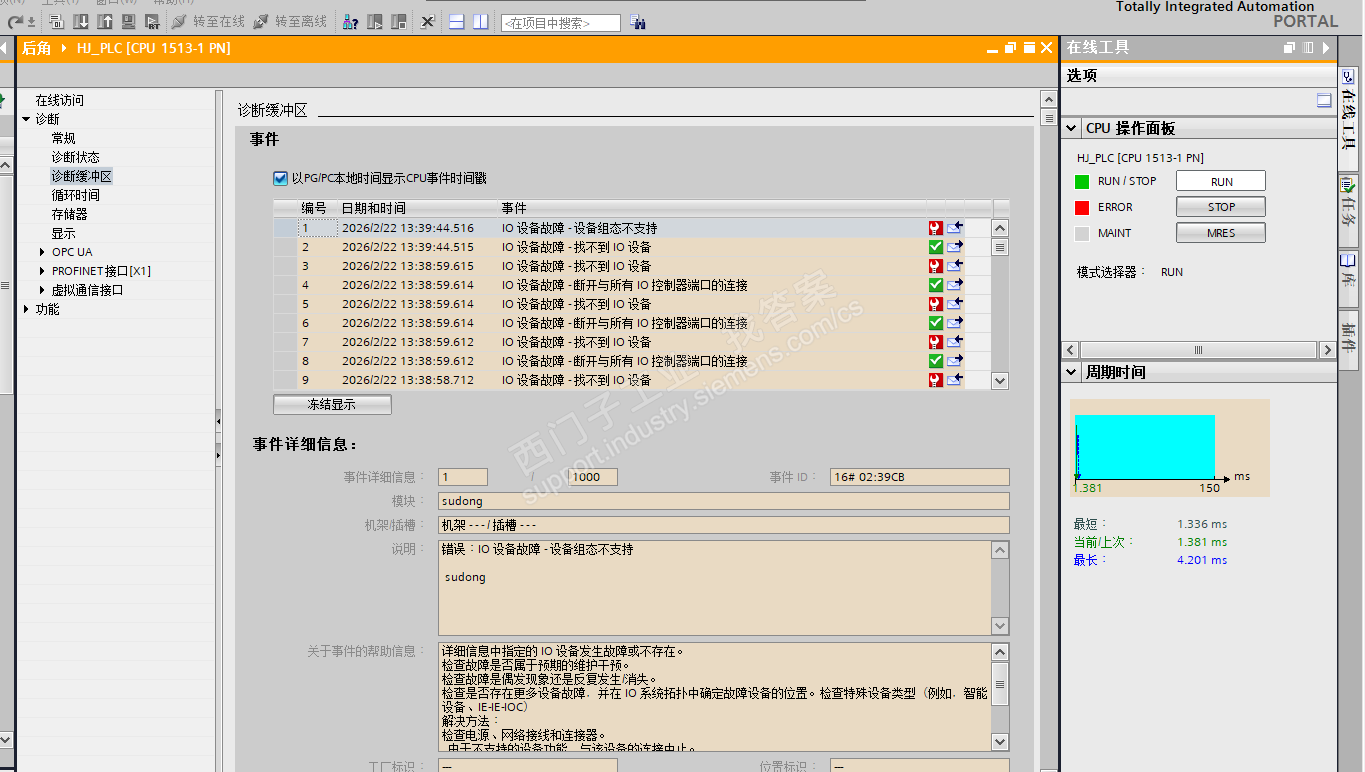Select 在线访问 in the navigation tree
Viewport: 1365px width, 772px height.
[60, 100]
